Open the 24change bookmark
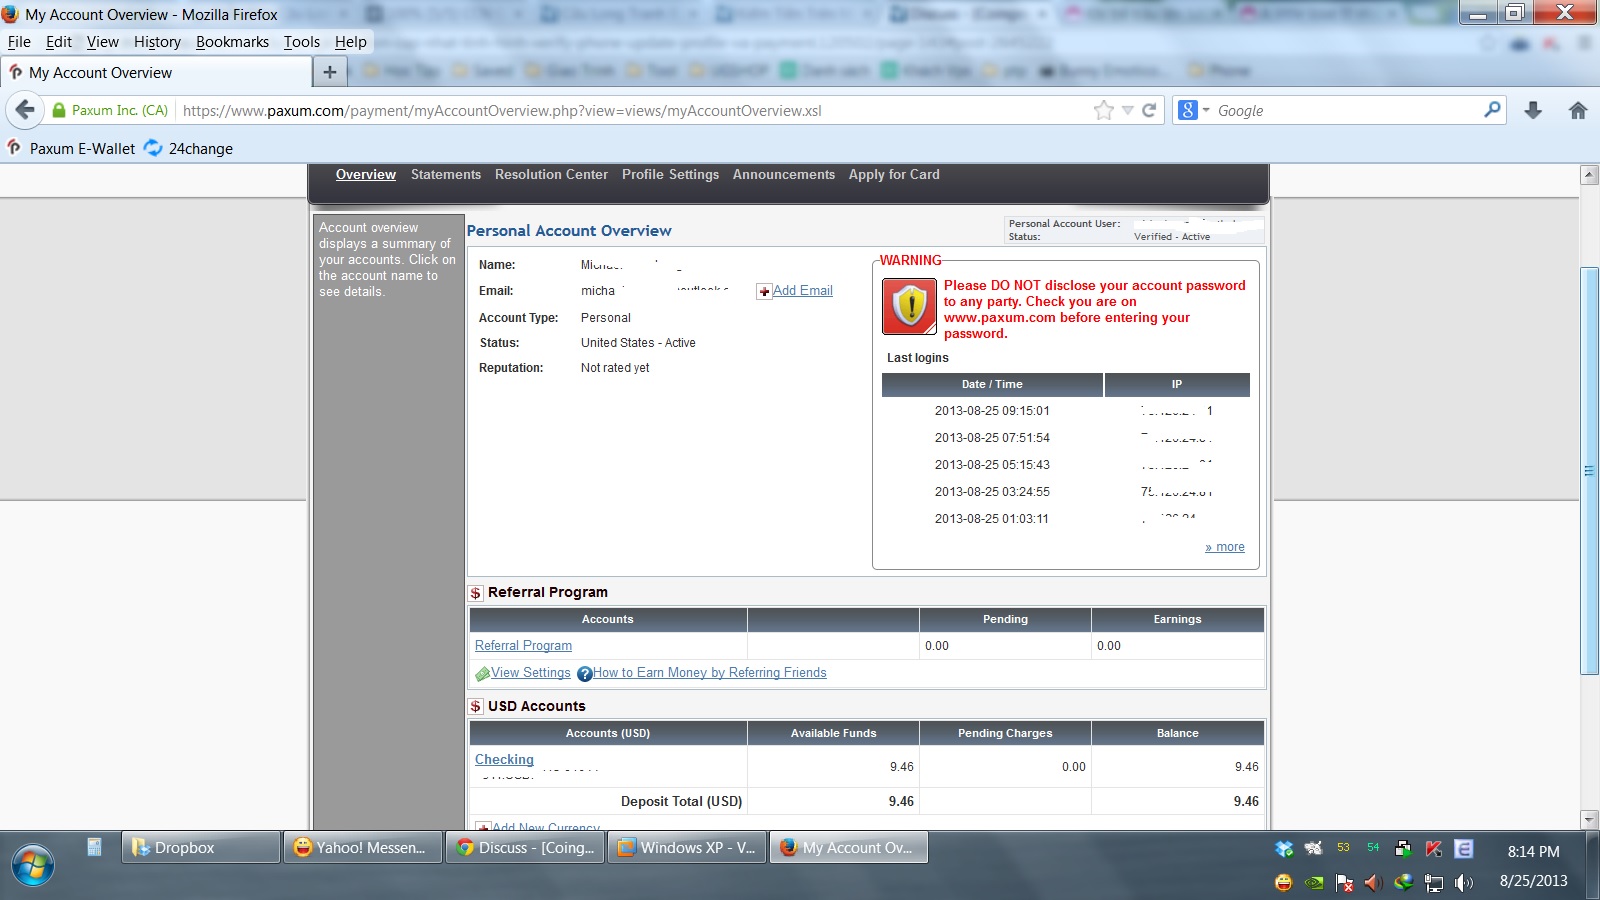The image size is (1600, 900). 189,148
